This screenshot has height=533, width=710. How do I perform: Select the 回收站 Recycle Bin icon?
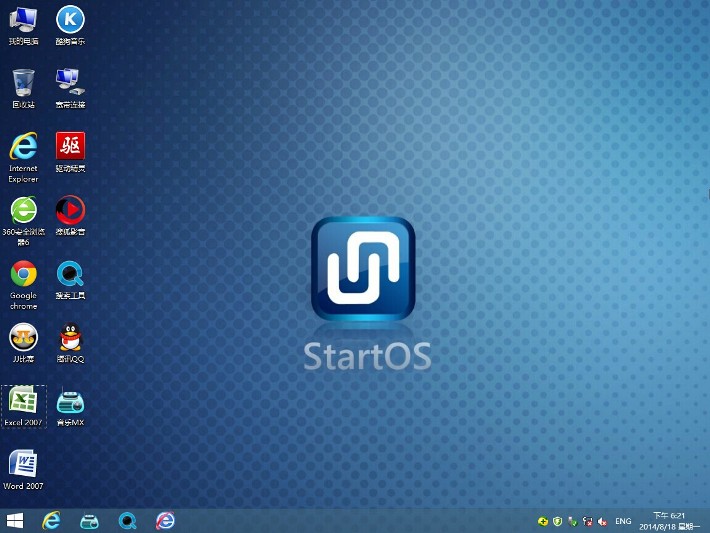[24, 89]
